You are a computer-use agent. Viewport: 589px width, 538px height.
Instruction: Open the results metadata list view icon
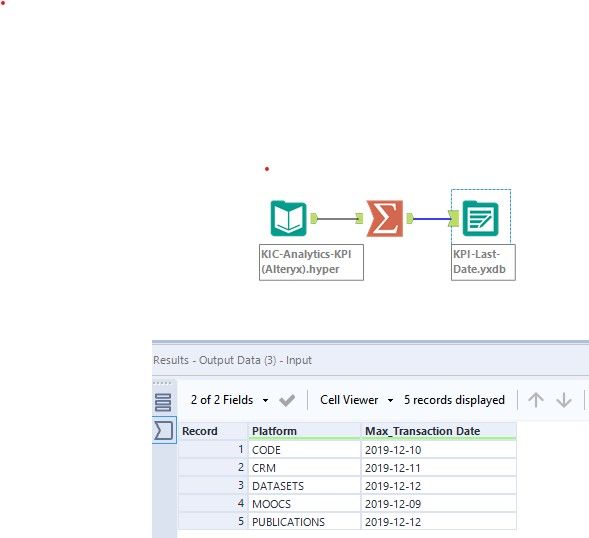tap(163, 402)
